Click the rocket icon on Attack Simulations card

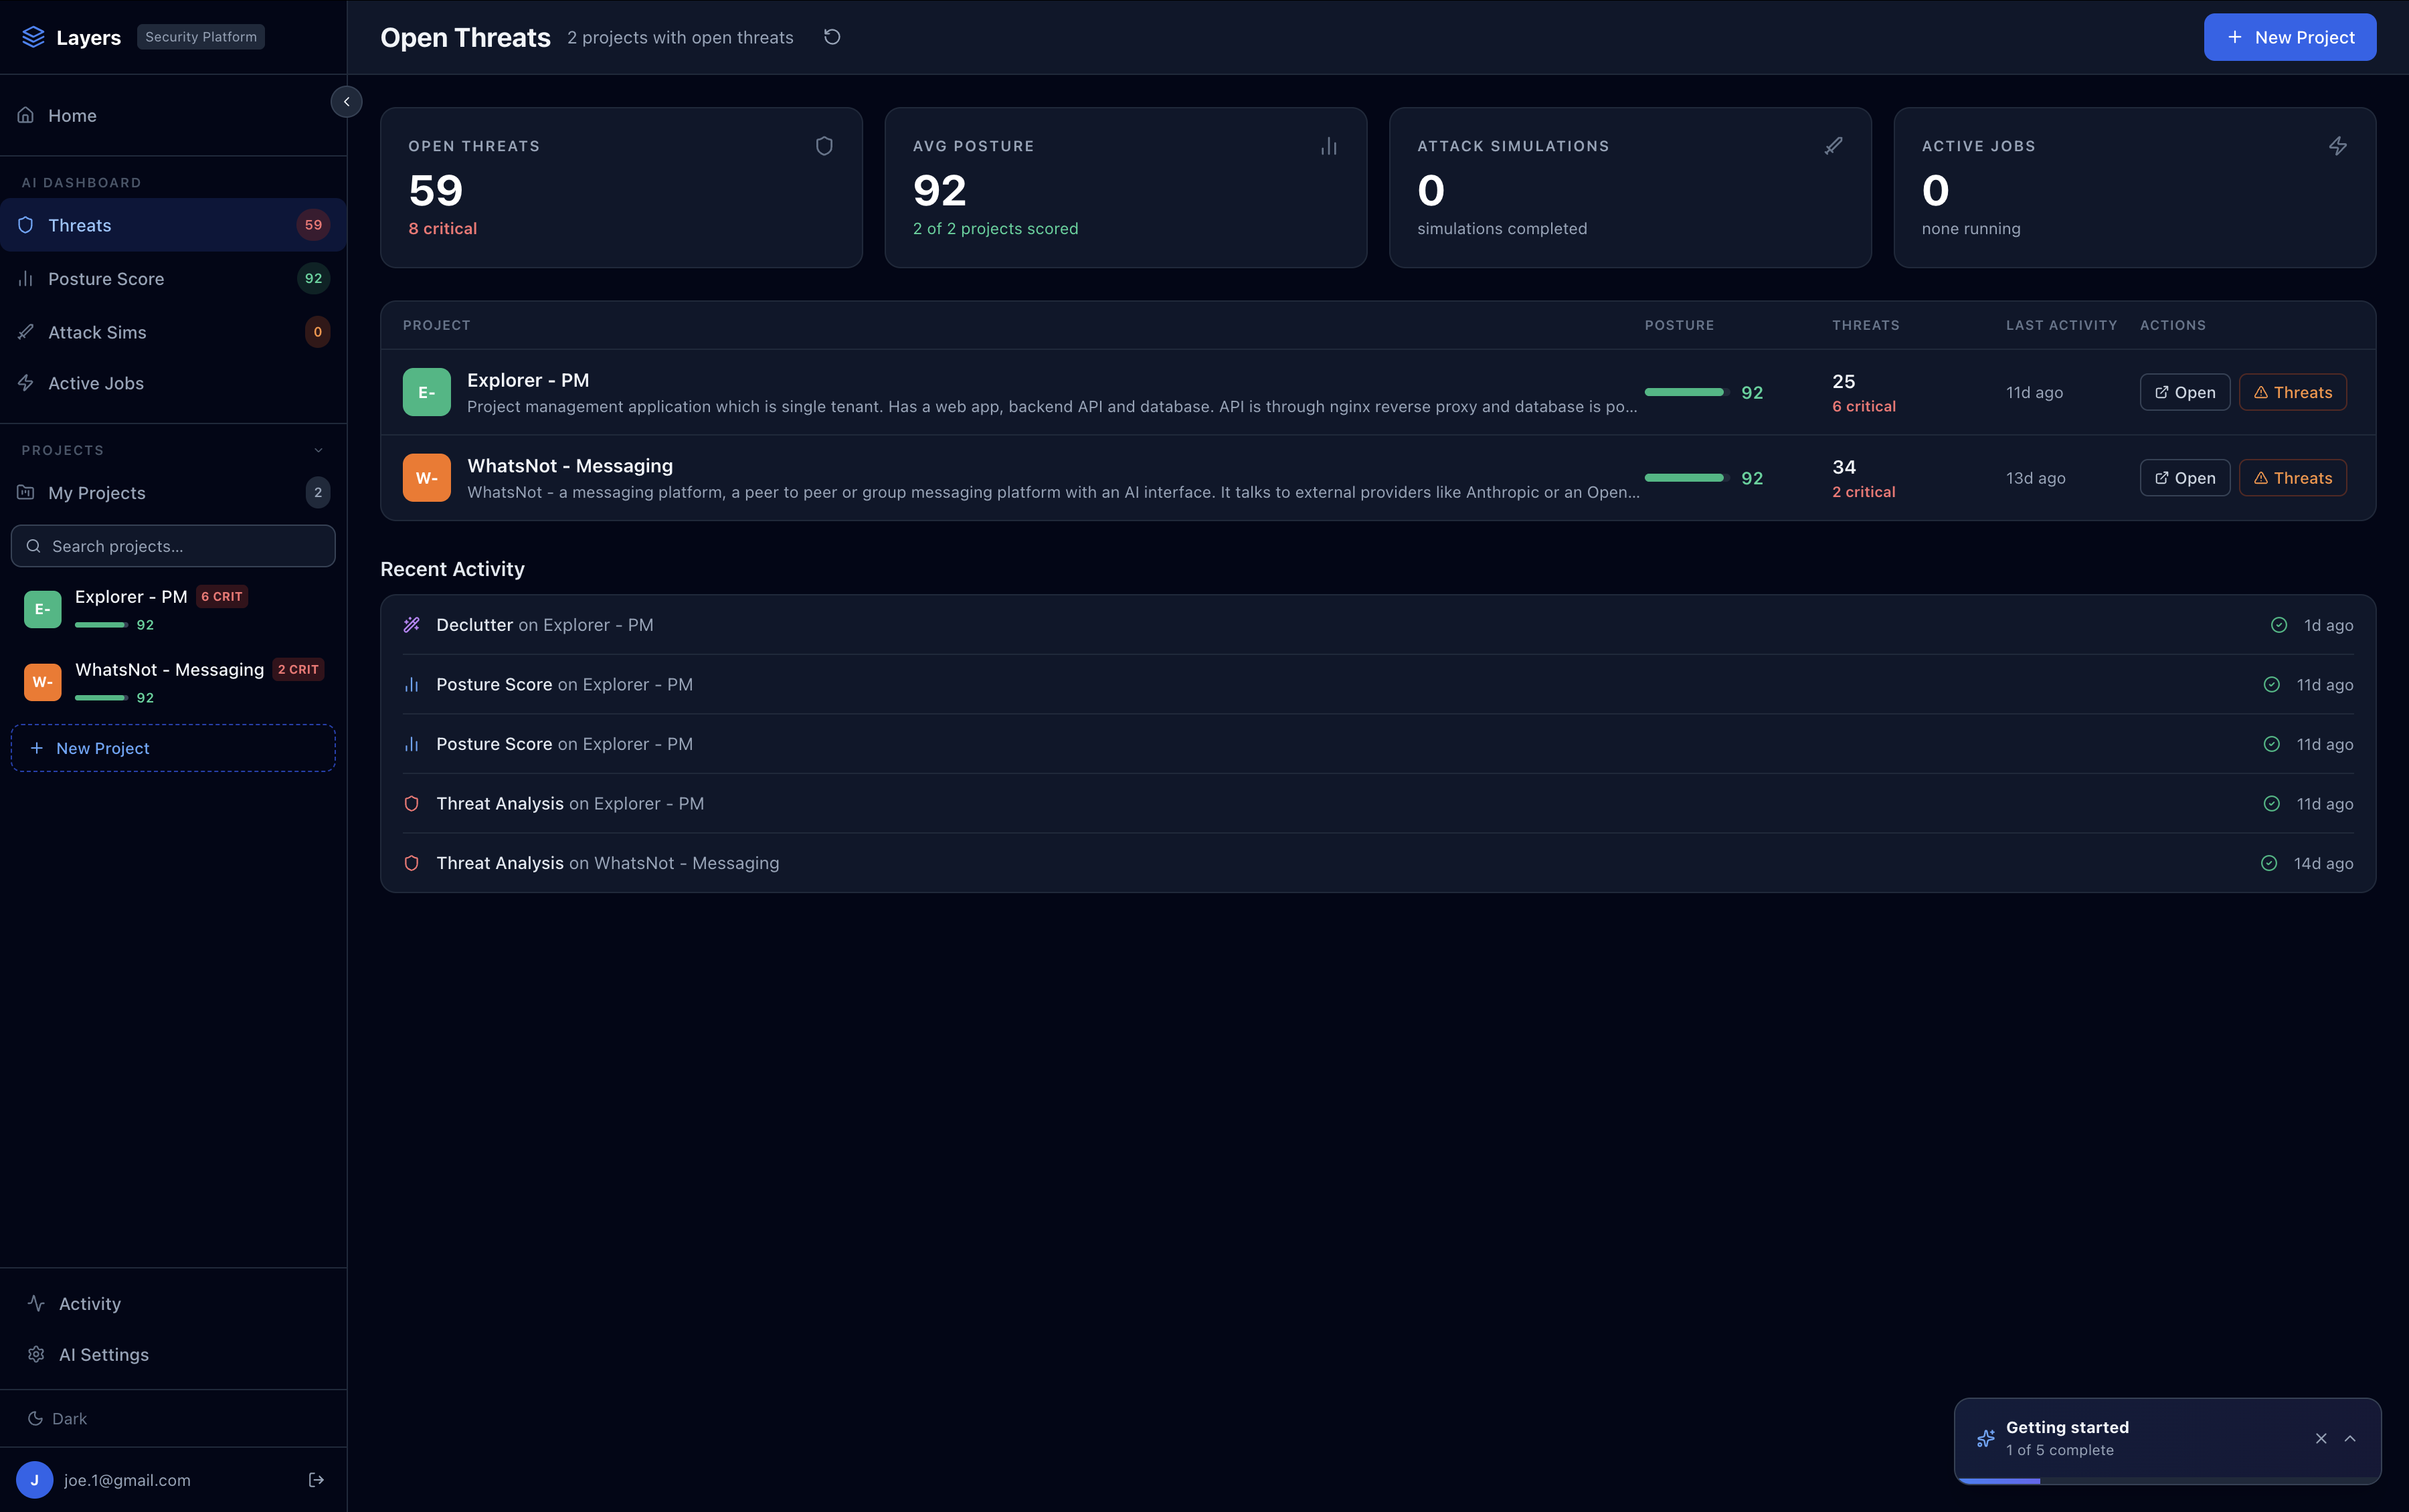pyautogui.click(x=1833, y=146)
